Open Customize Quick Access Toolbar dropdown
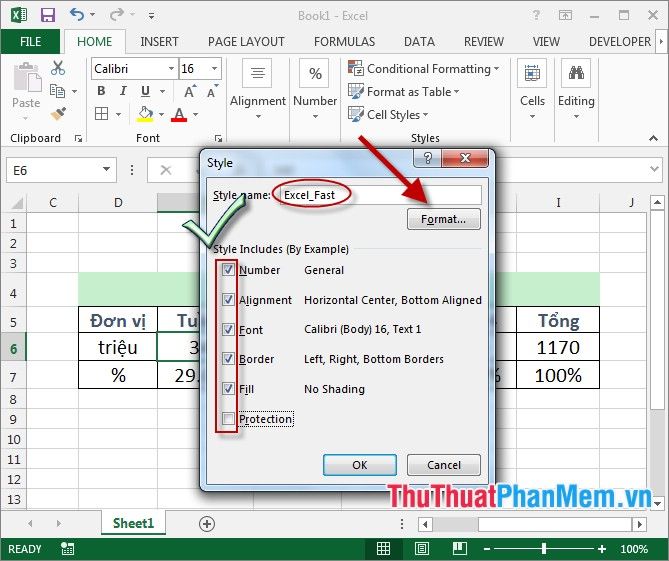Screen dimensions: 669x561 coord(151,16)
